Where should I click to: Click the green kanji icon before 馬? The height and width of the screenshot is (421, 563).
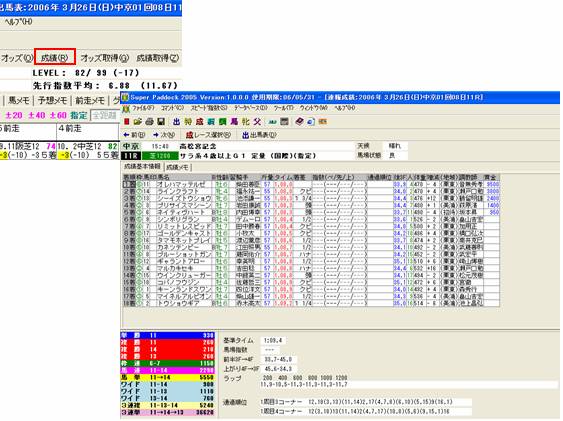(x=223, y=122)
